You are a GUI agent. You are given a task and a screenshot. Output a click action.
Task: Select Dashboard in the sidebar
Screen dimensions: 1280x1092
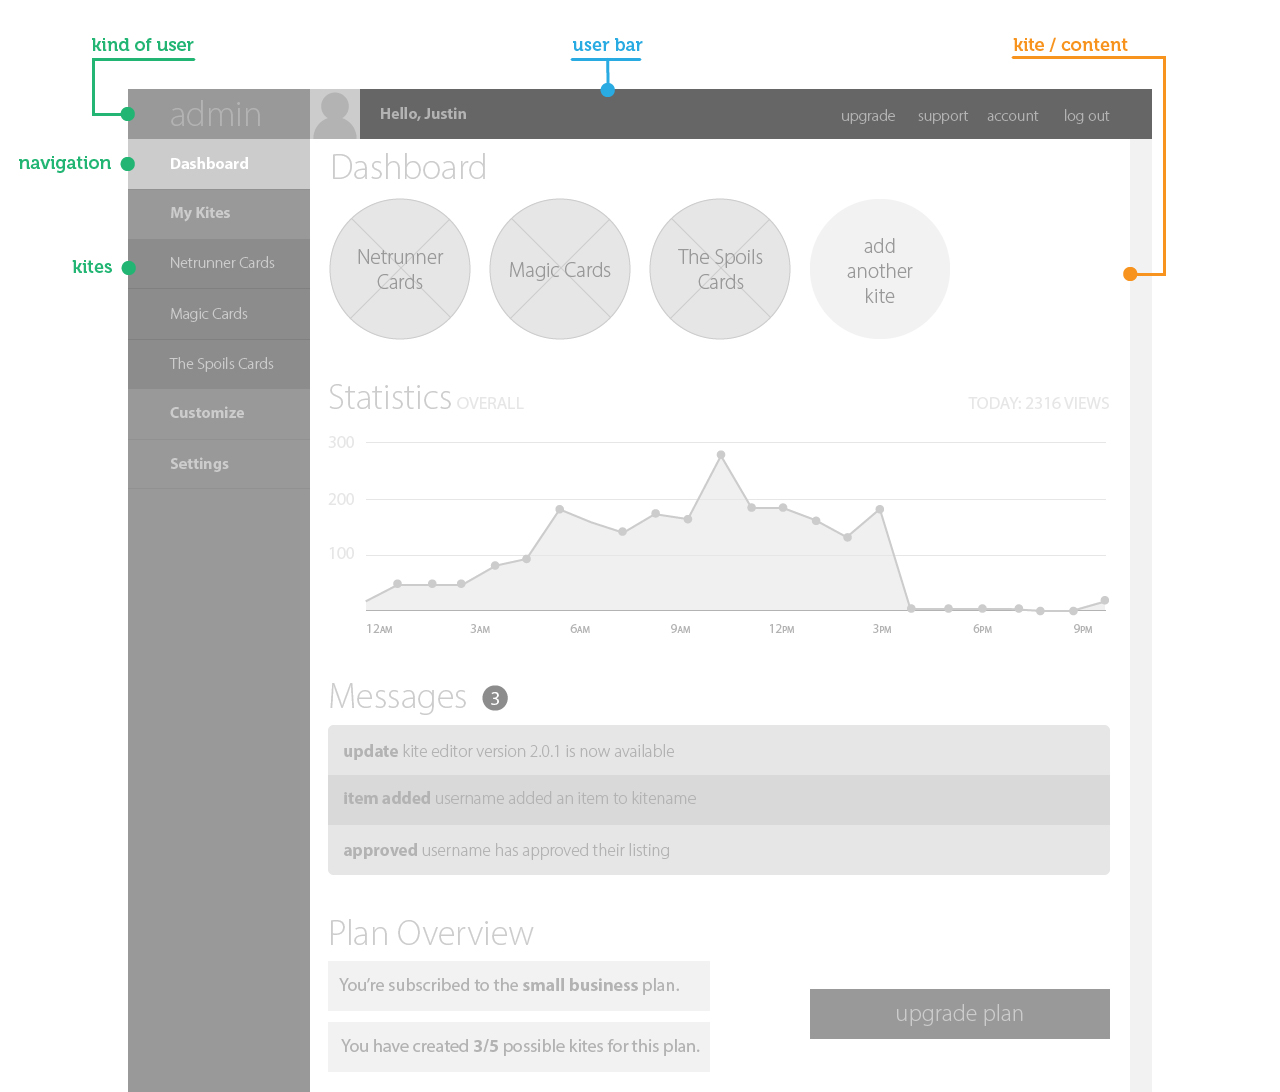point(209,164)
